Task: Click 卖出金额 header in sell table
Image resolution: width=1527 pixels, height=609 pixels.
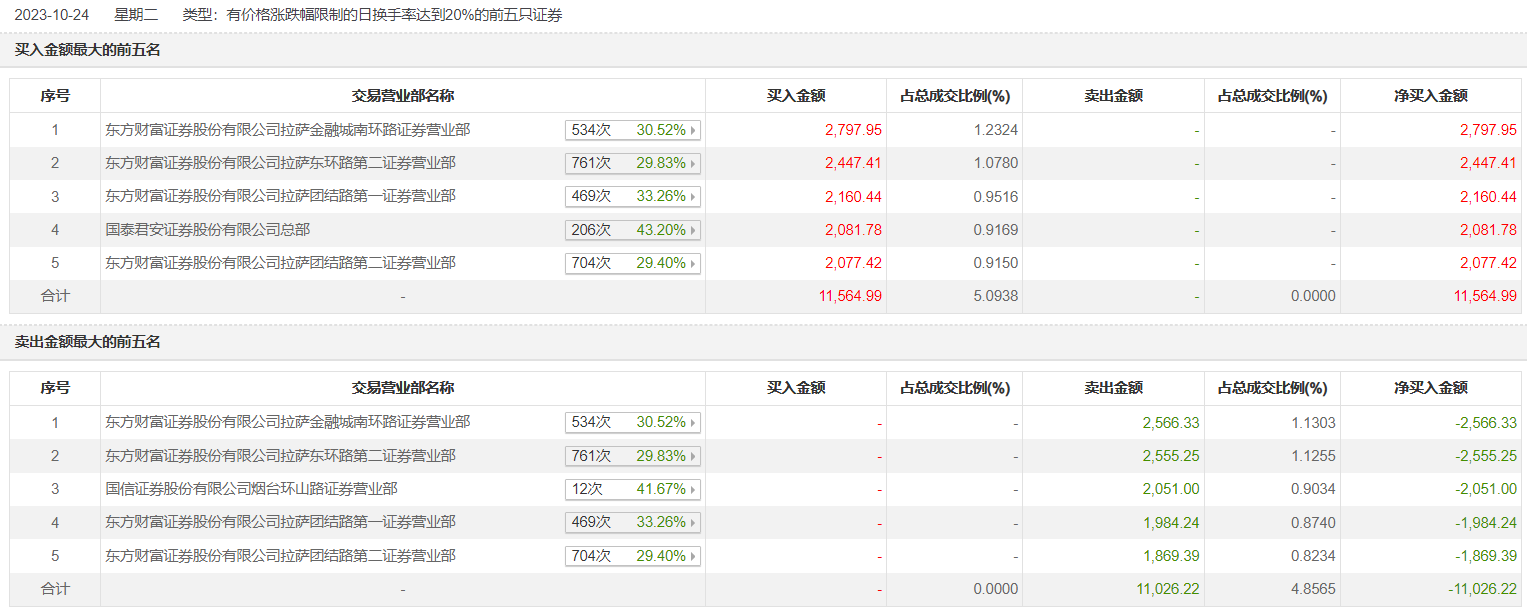Action: pyautogui.click(x=1113, y=388)
